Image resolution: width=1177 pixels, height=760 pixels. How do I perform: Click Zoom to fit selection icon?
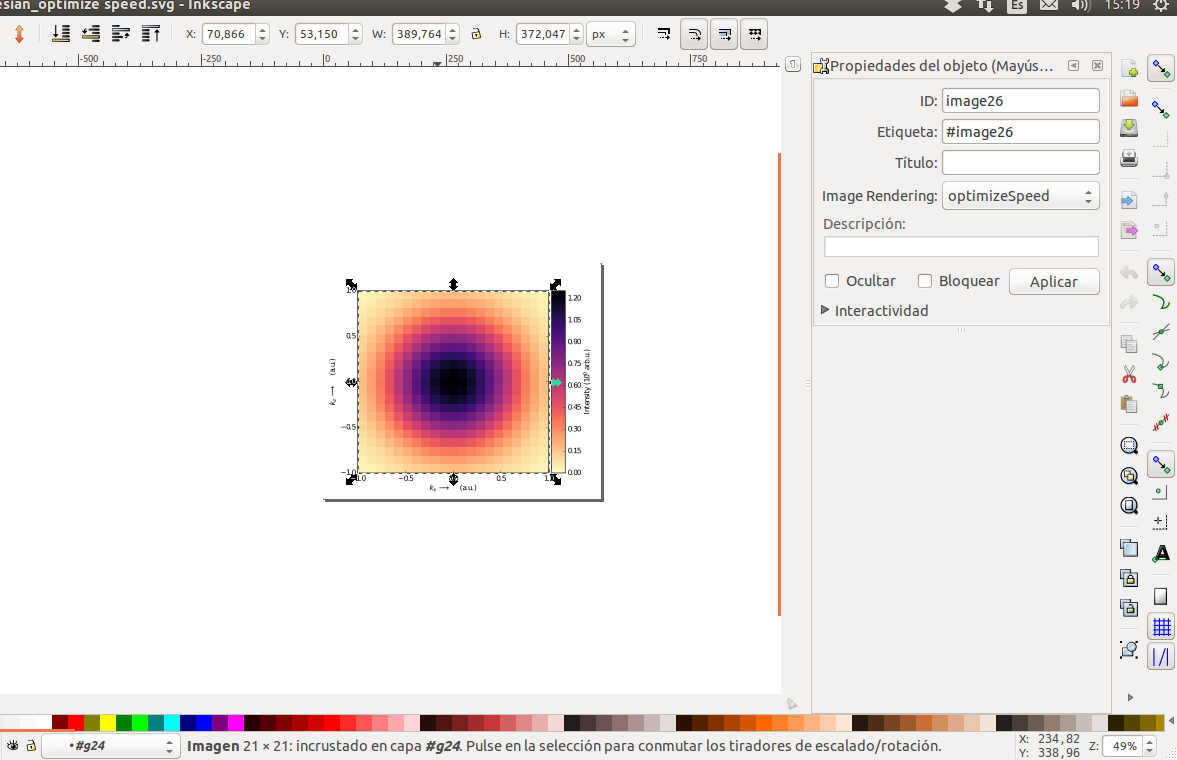pyautogui.click(x=1129, y=446)
